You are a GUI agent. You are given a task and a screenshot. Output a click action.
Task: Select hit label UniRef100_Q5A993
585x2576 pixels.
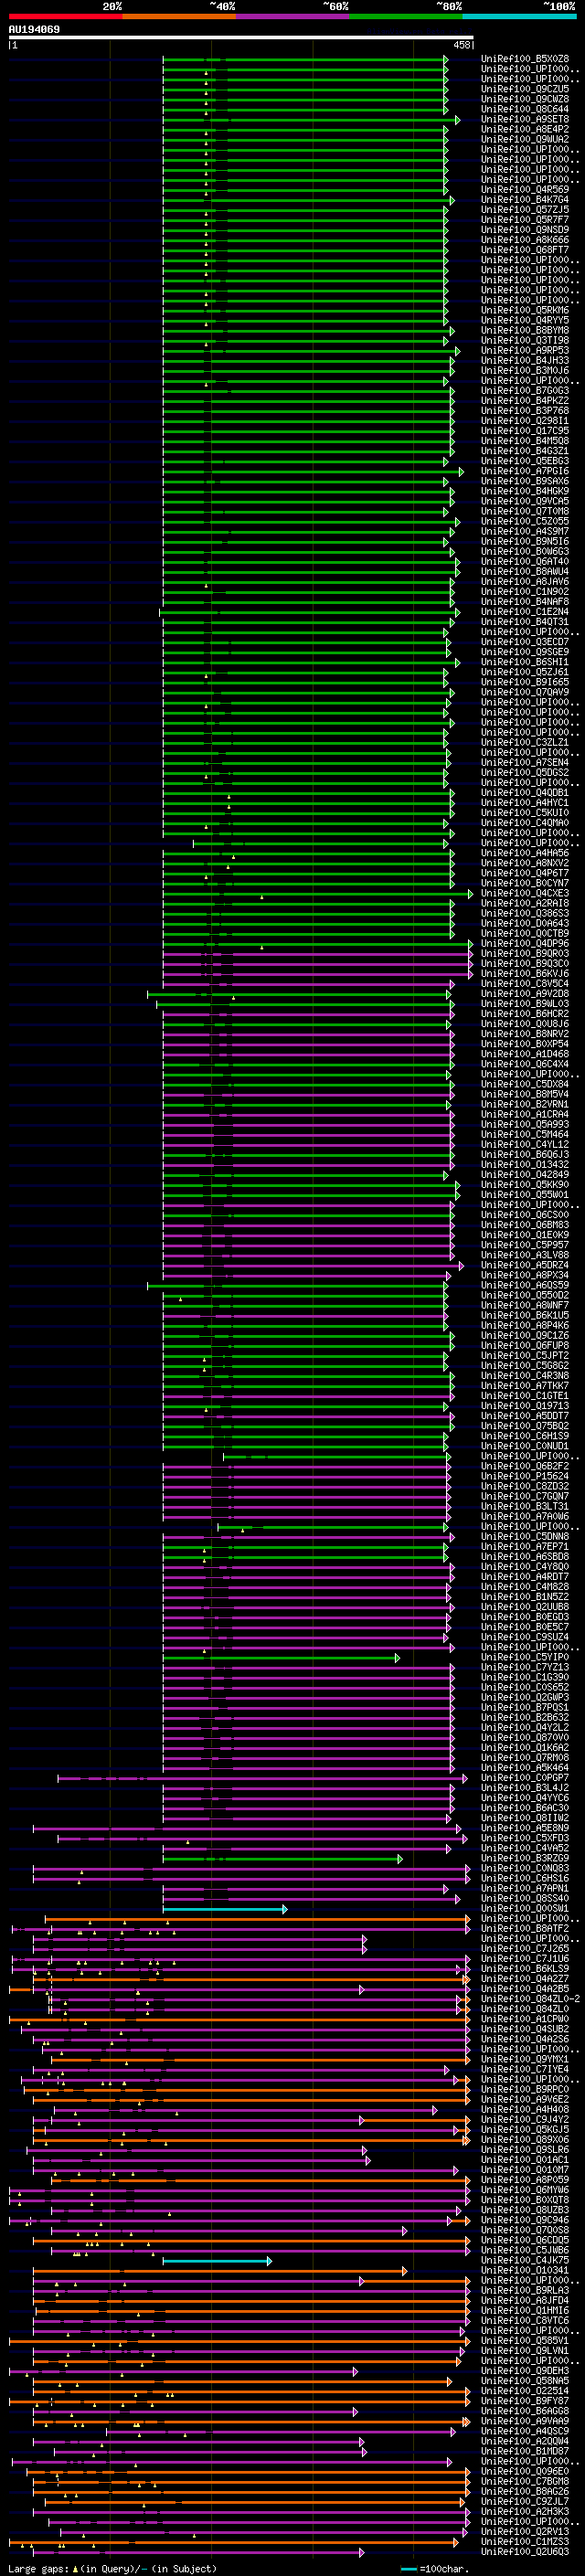pos(525,1124)
